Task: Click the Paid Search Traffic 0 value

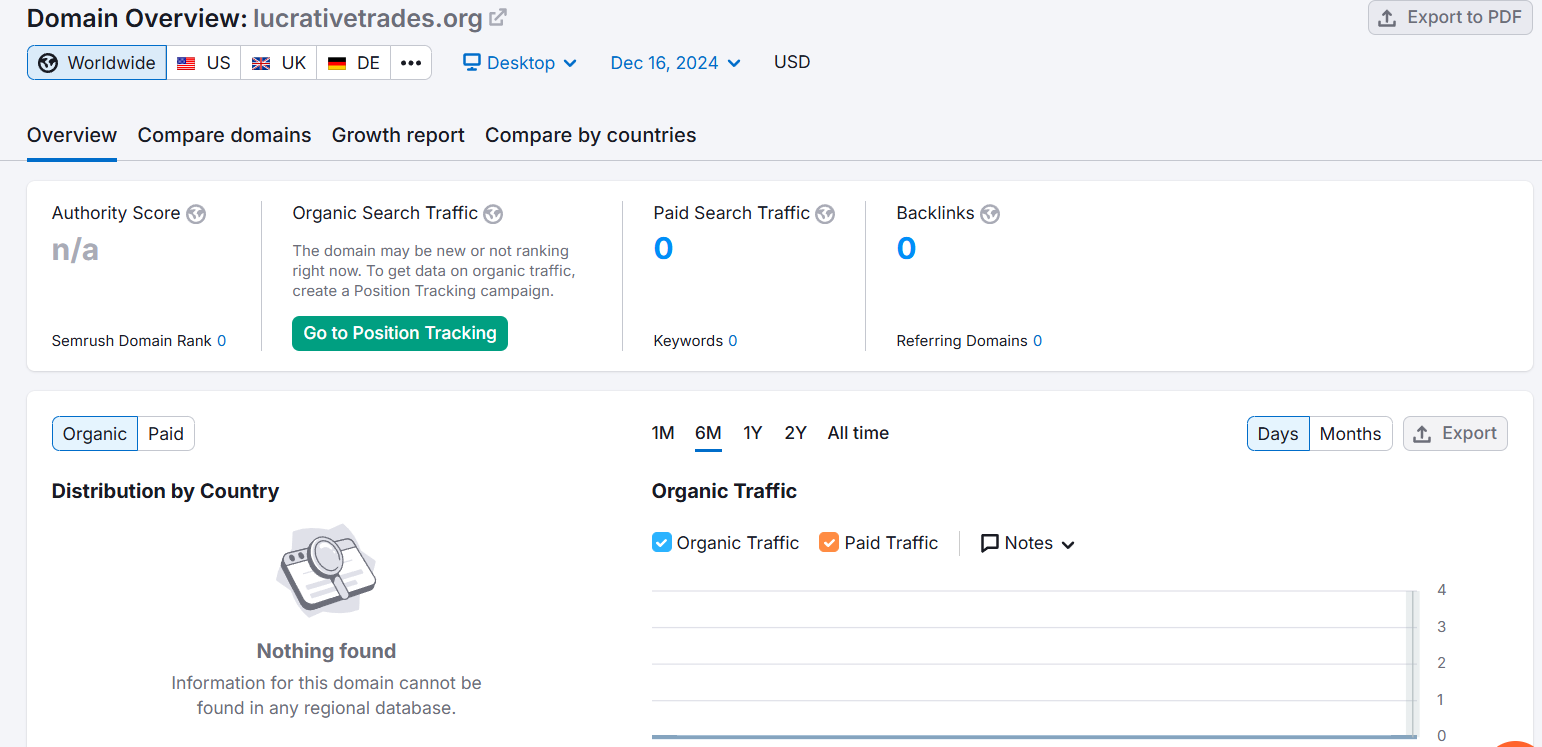Action: pos(663,248)
